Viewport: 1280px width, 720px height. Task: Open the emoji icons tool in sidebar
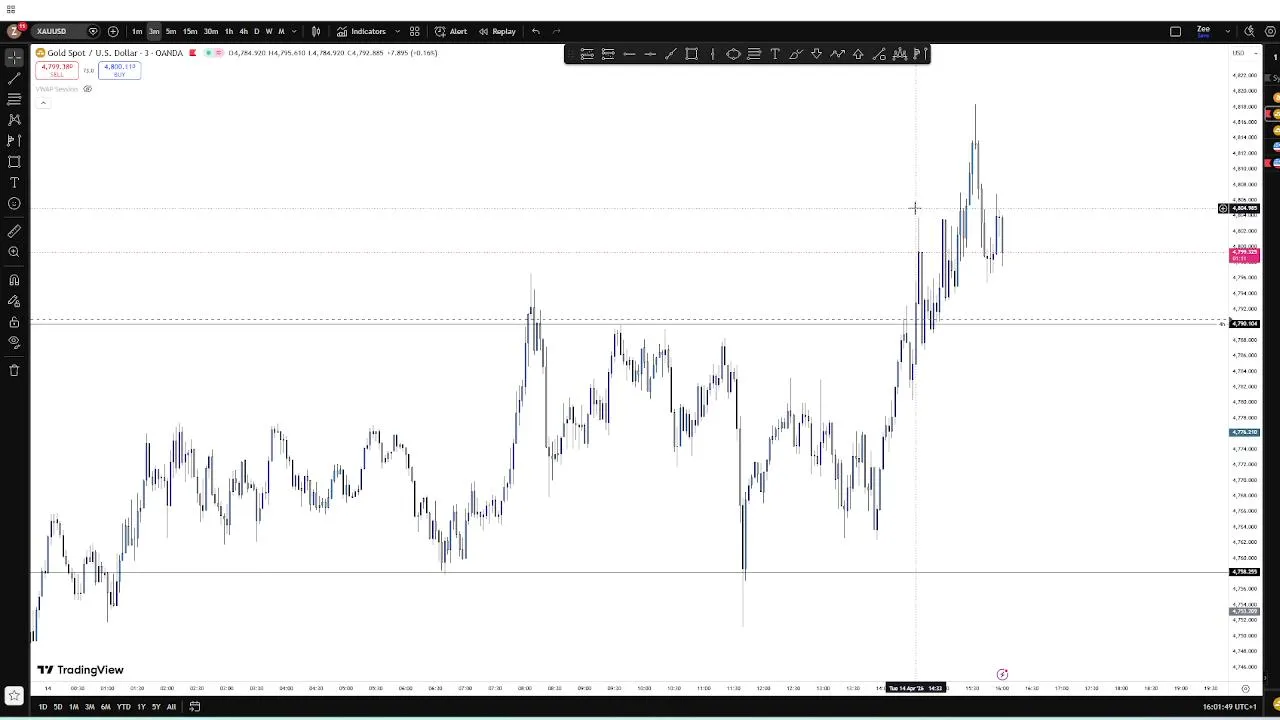[x=14, y=204]
